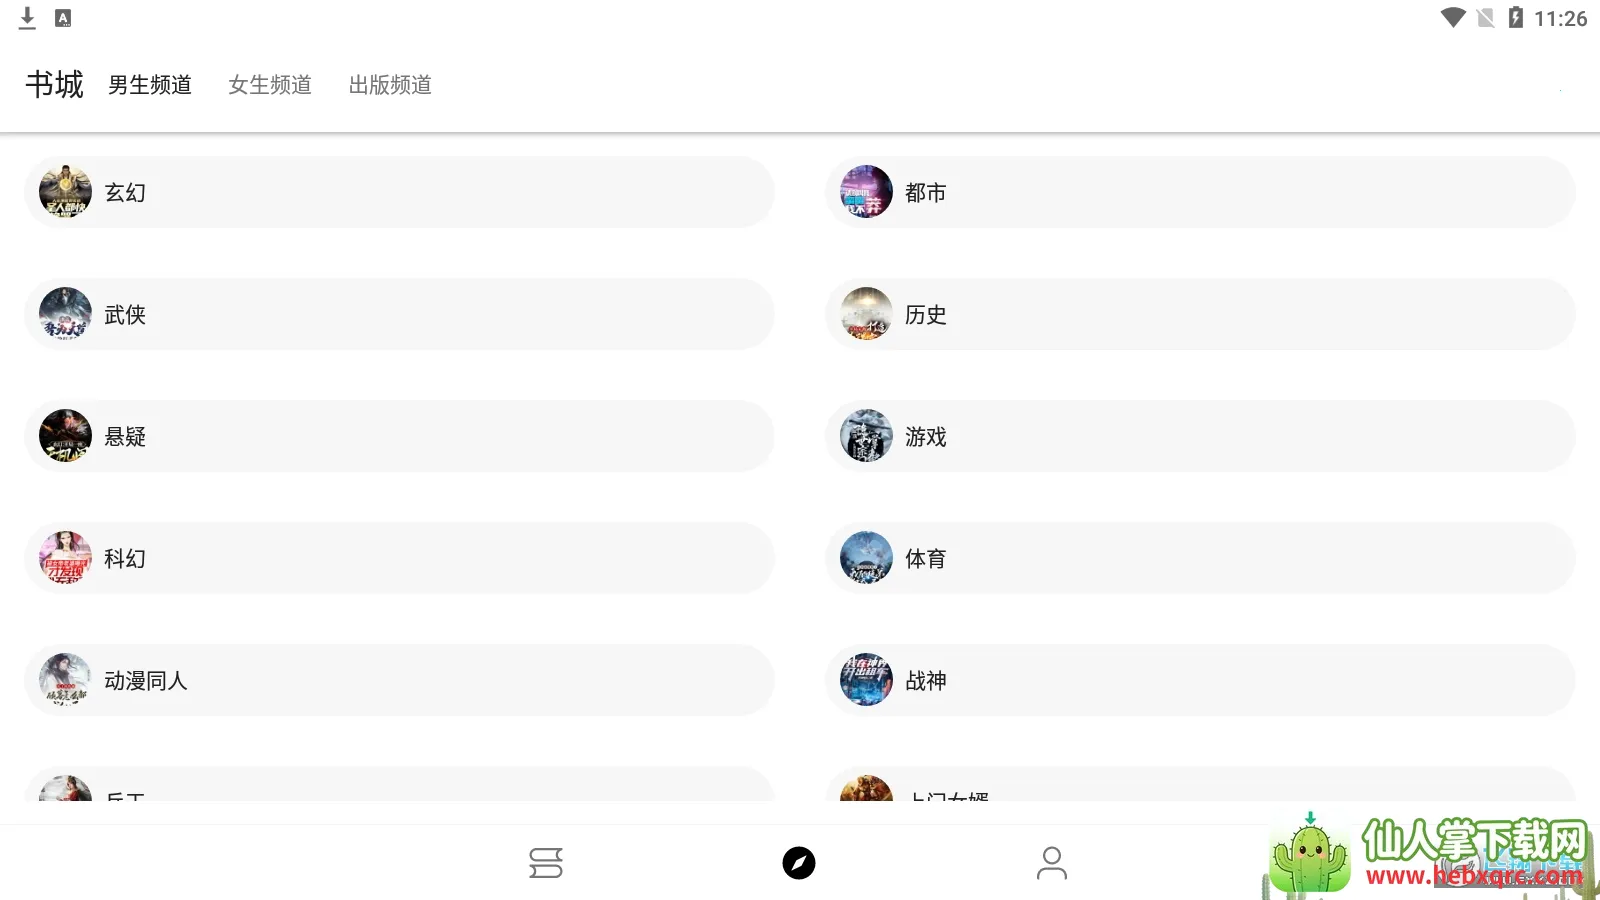Select the 男生频道 tab
Screen dimensions: 1600x900
coord(150,85)
